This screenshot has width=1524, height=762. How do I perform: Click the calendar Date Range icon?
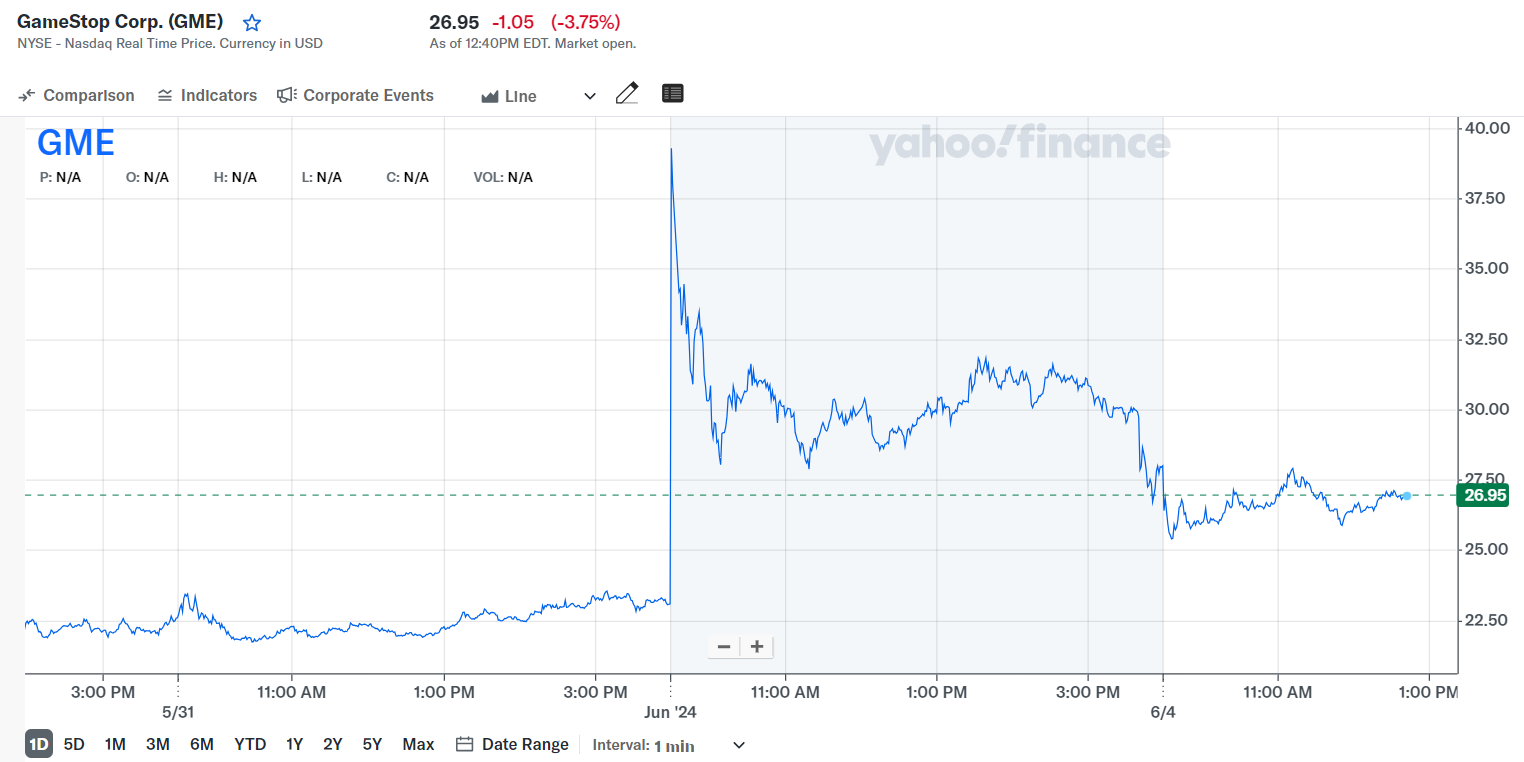tap(464, 744)
